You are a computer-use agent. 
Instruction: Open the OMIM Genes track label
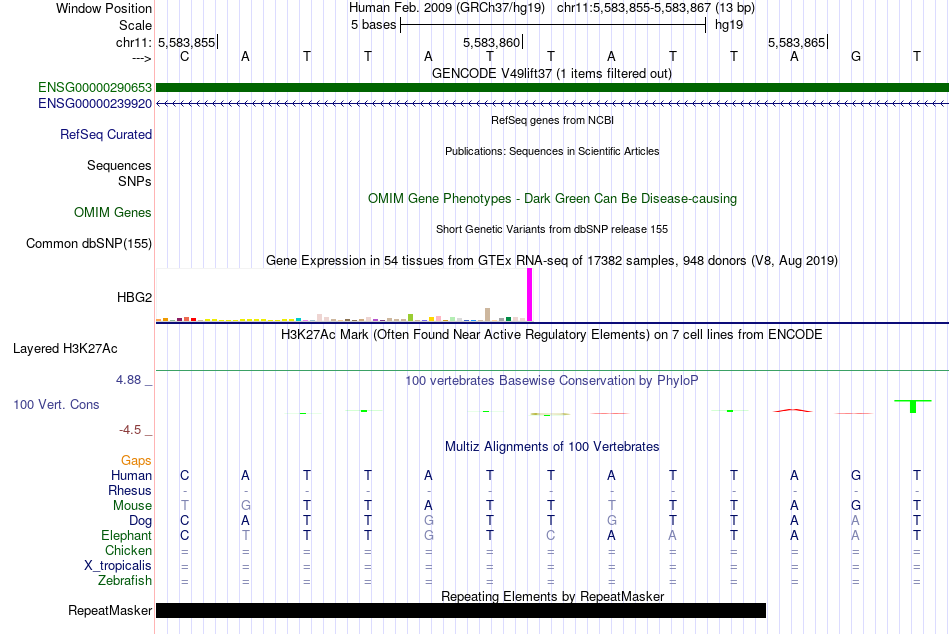tap(112, 212)
